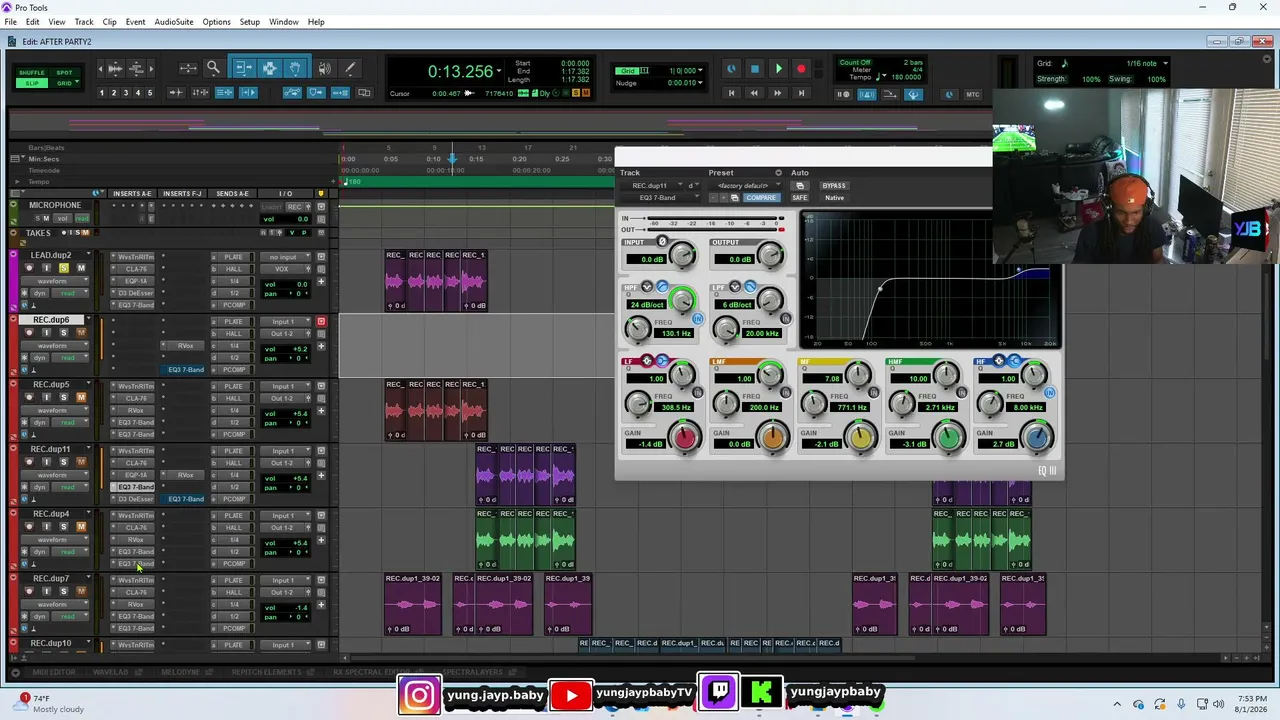
Task: Stop the transport
Action: click(755, 69)
